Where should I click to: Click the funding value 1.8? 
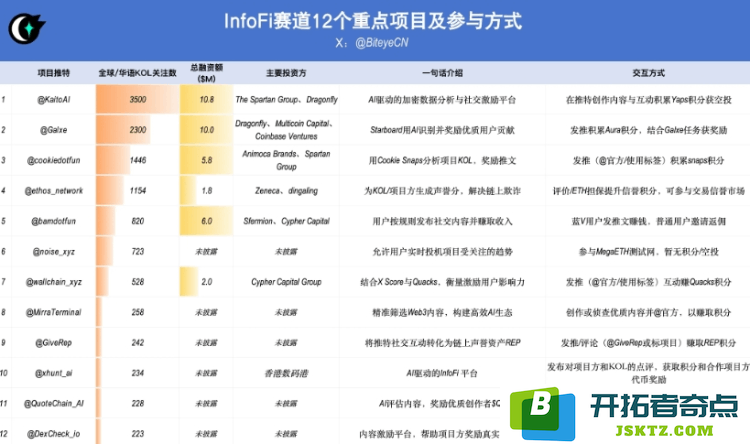(x=207, y=190)
